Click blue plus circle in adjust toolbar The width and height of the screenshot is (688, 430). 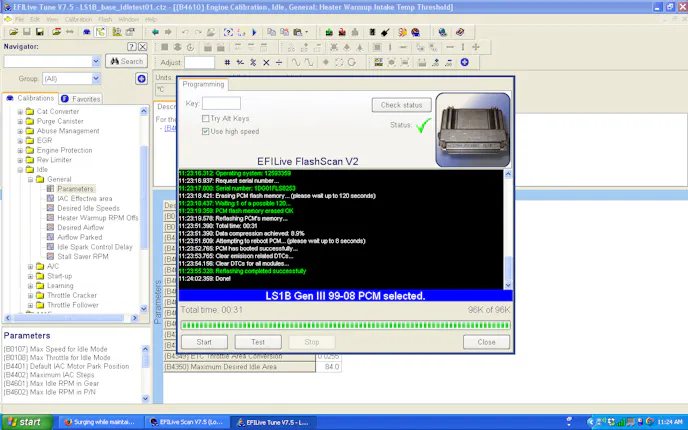click(x=465, y=62)
